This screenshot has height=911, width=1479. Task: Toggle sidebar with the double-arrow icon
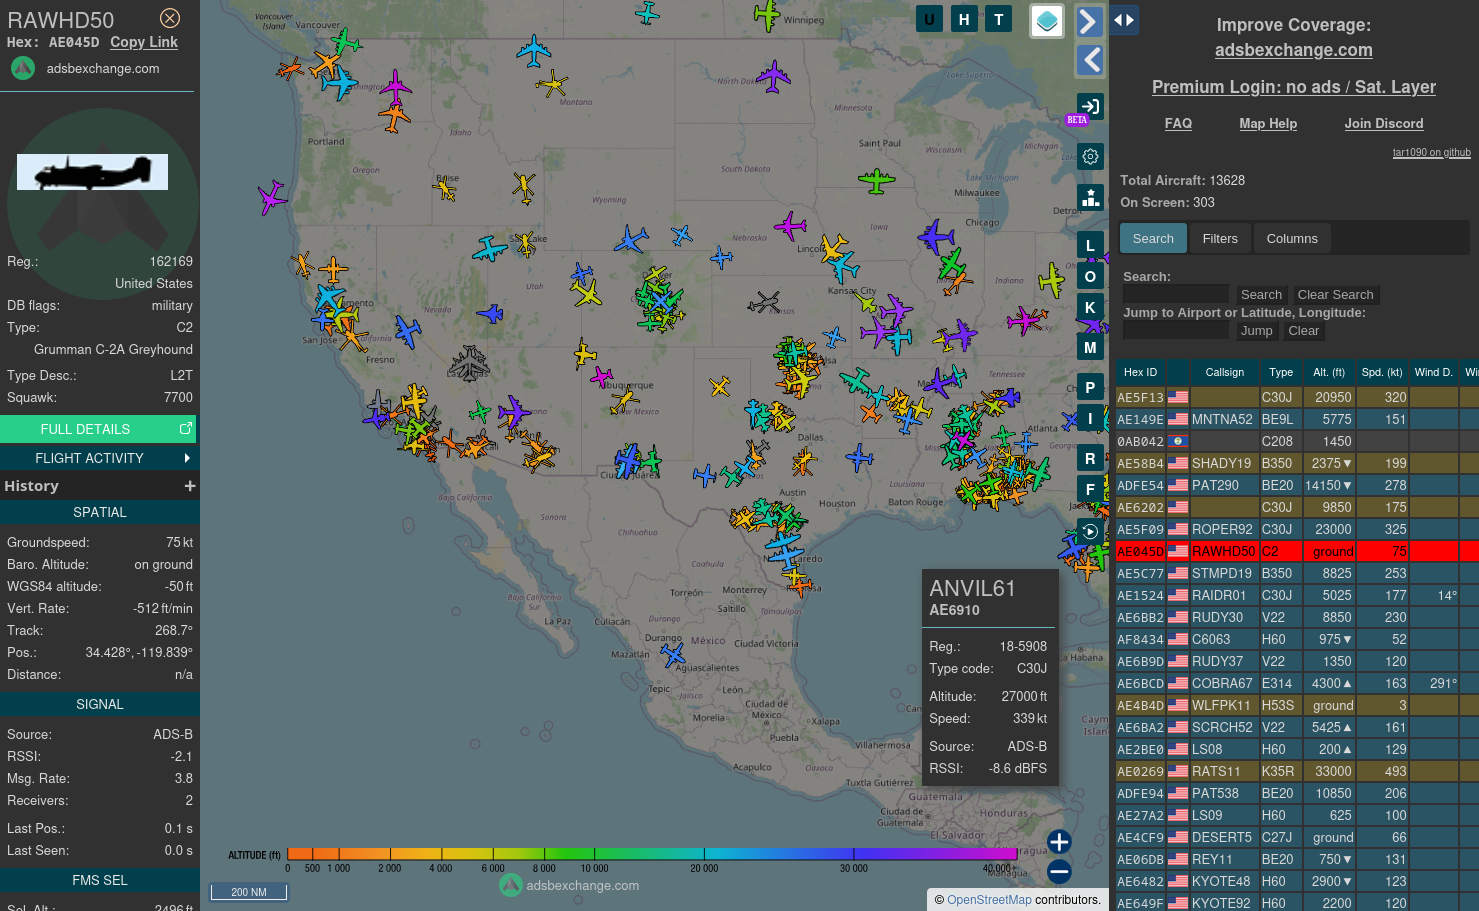pos(1124,20)
